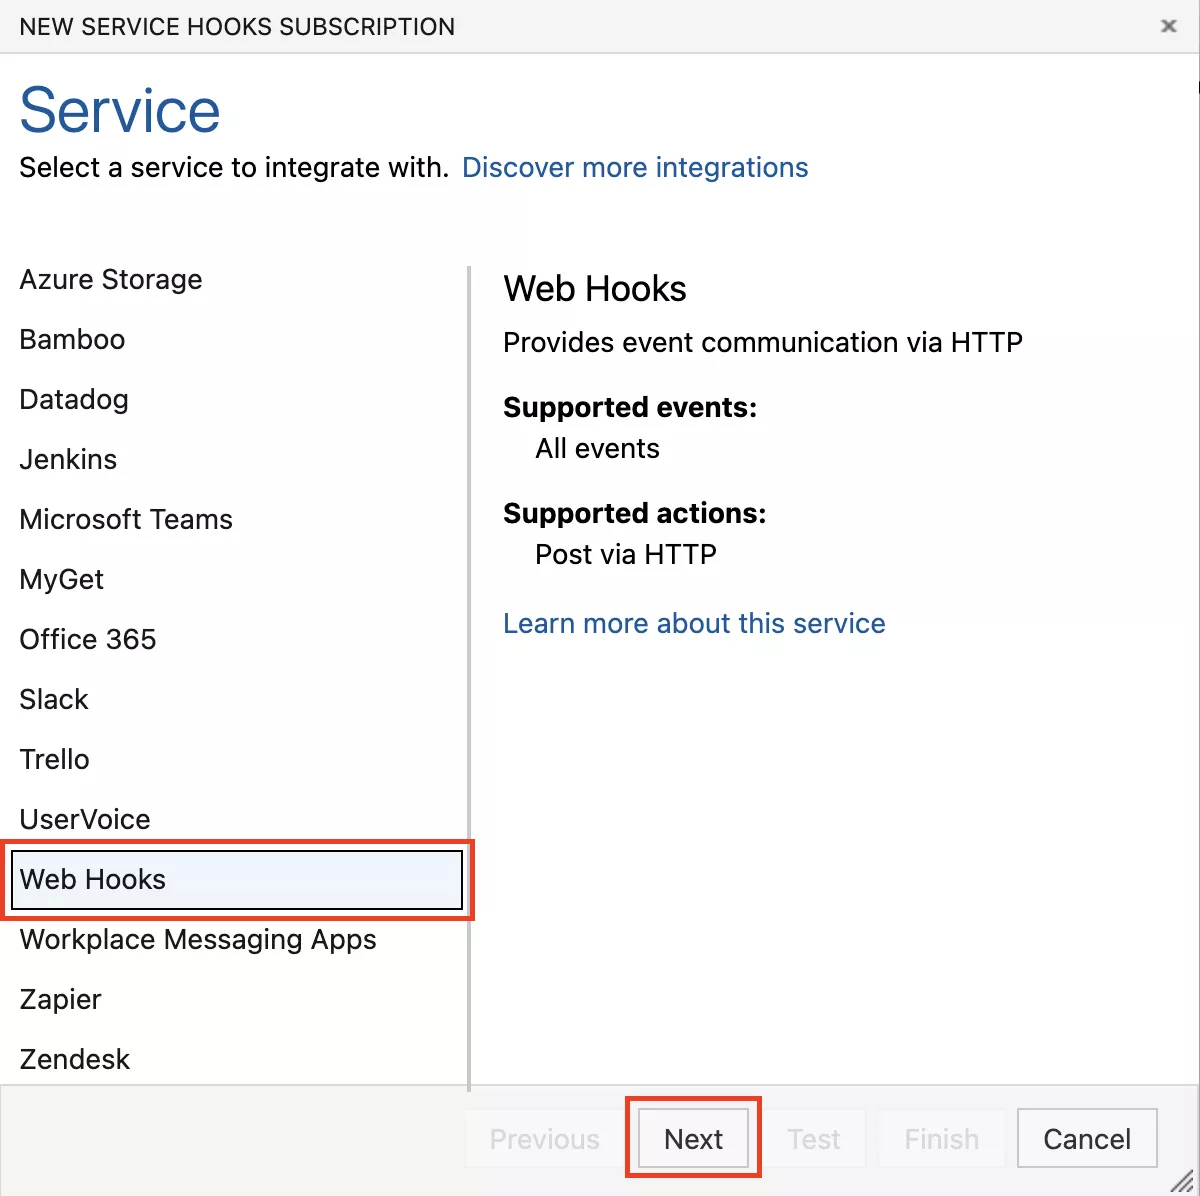Click the Next button
Viewport: 1200px width, 1196px height.
click(x=693, y=1139)
